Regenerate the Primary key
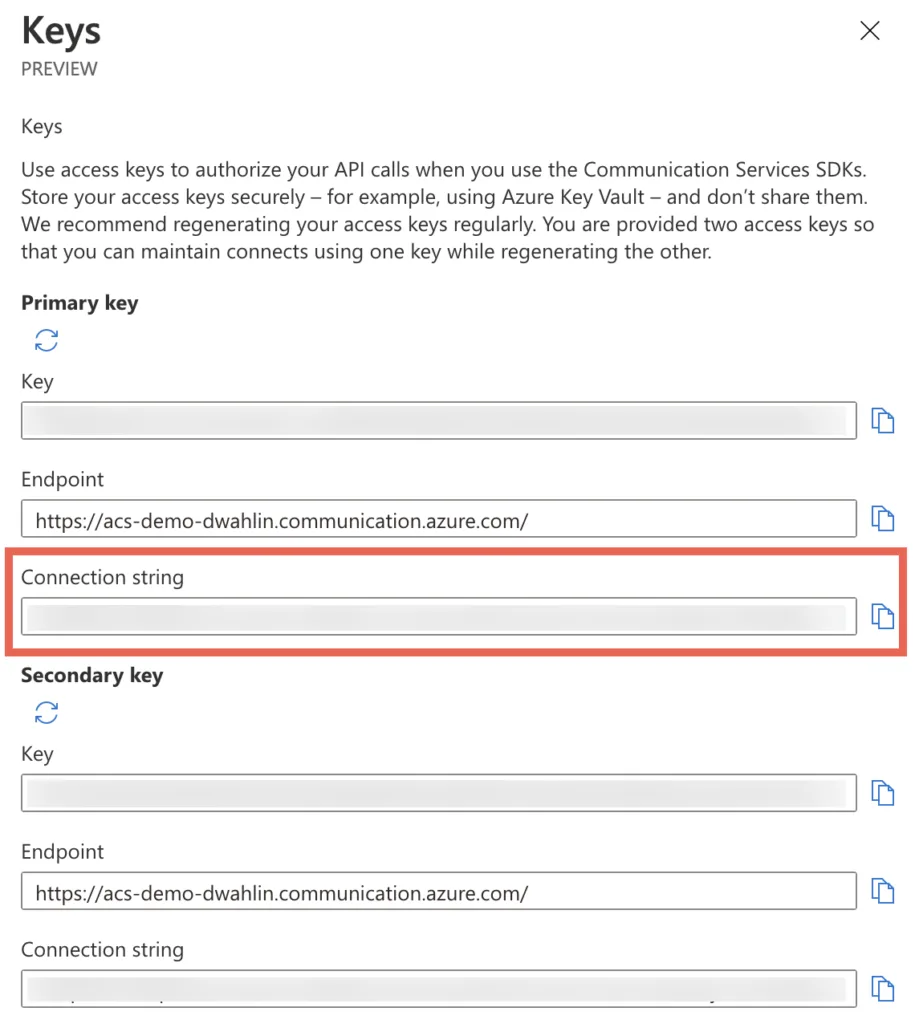This screenshot has height=1024, width=915. tap(46, 340)
